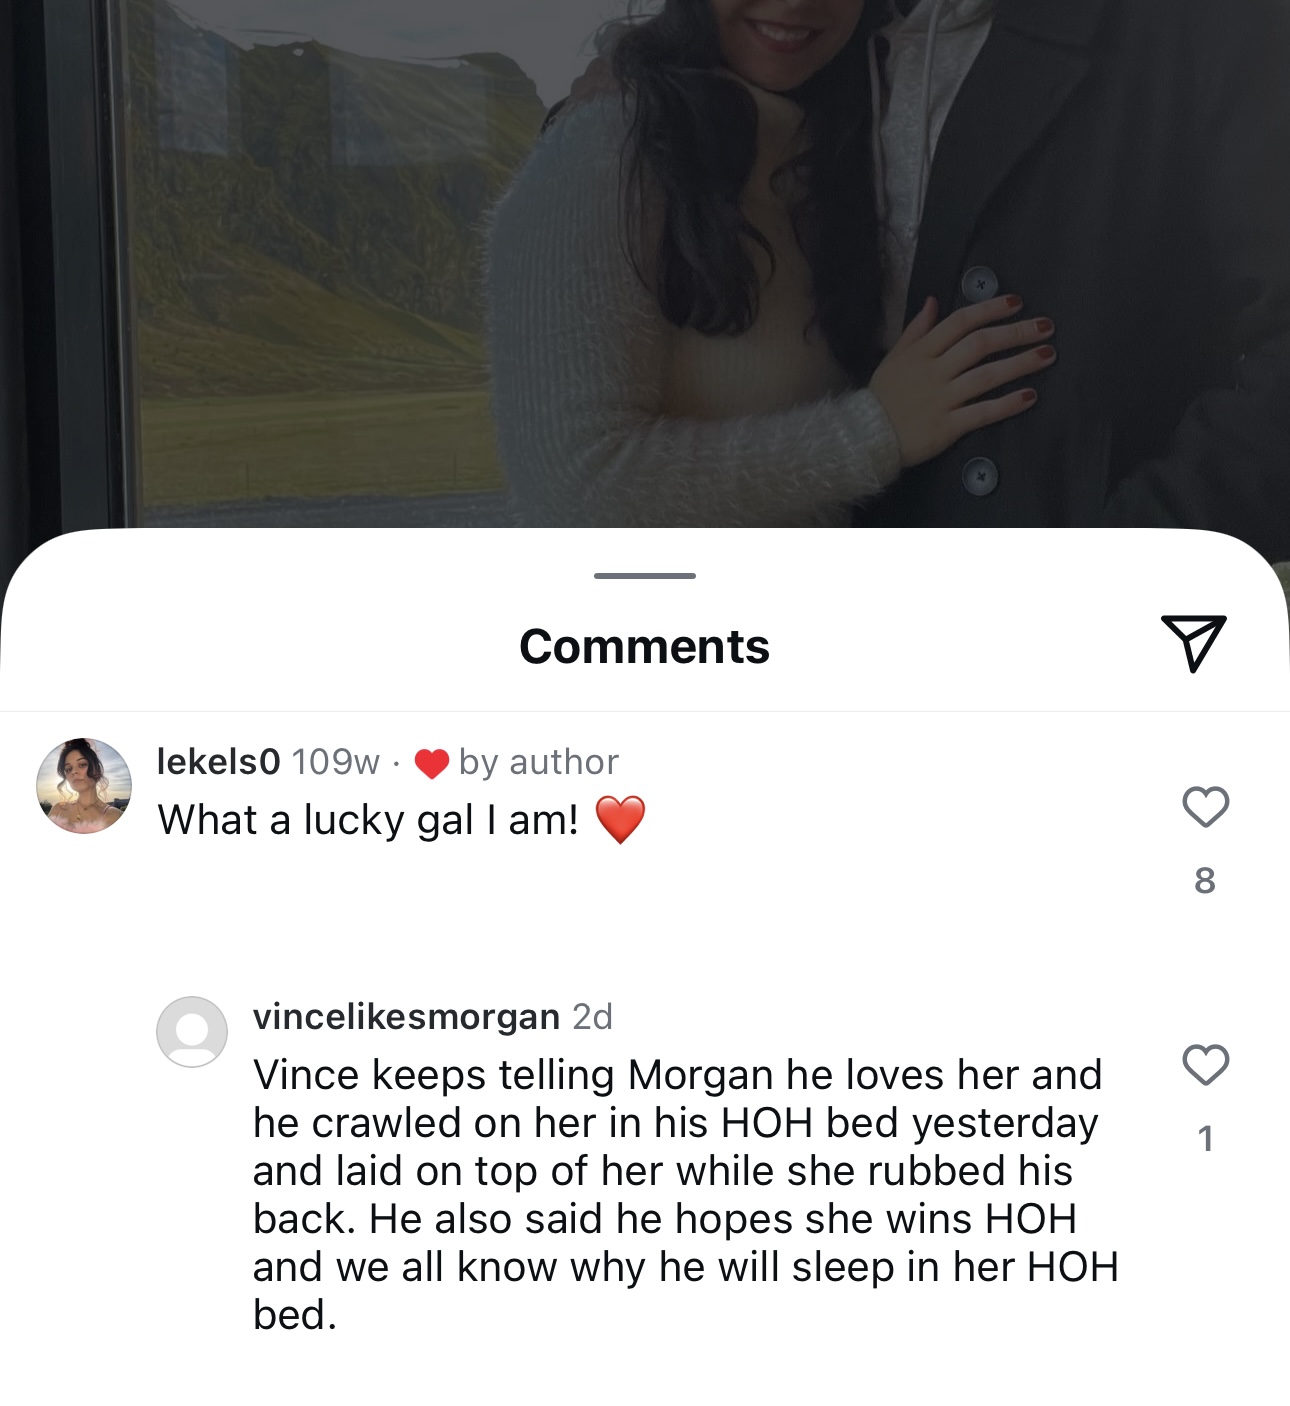Viewport: 1290px width, 1406px height.
Task: View likes count 1 on vincelikesmorgan comment
Action: pyautogui.click(x=1205, y=1138)
